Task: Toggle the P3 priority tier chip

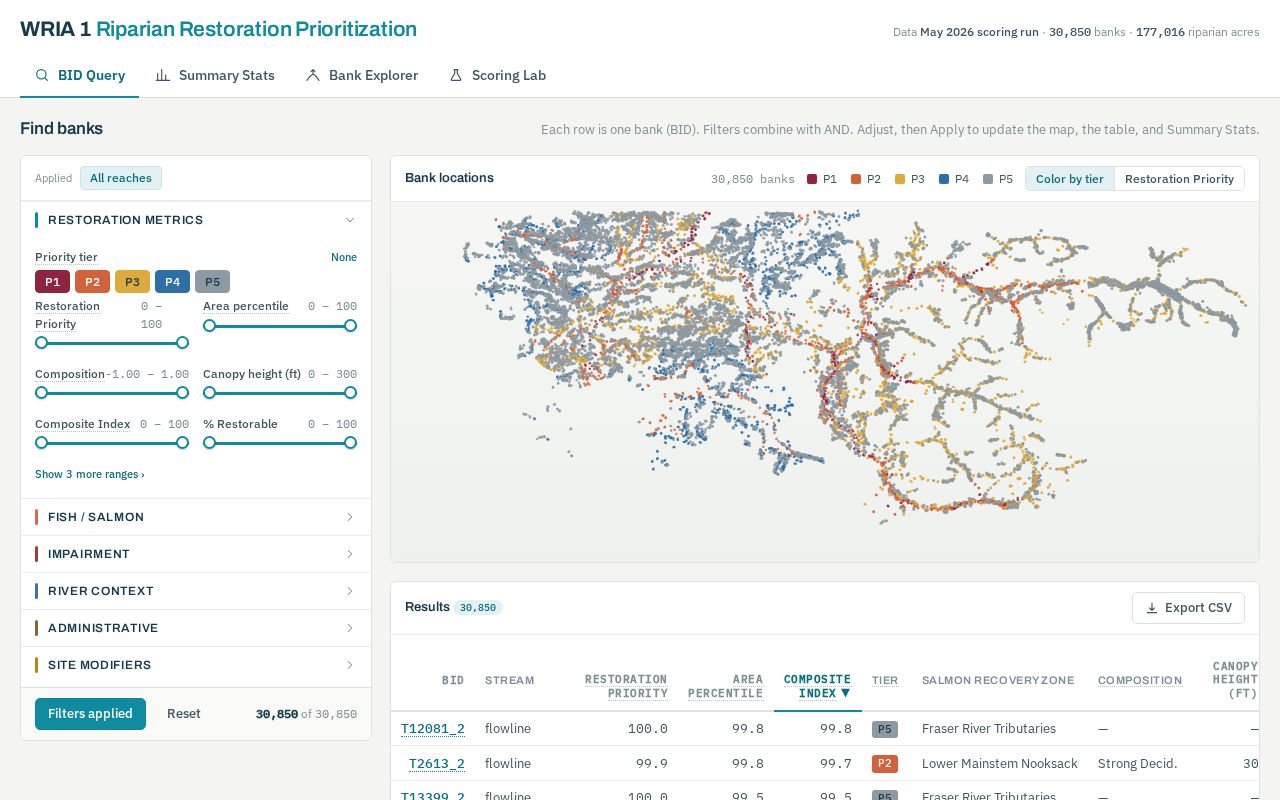Action: (x=132, y=282)
